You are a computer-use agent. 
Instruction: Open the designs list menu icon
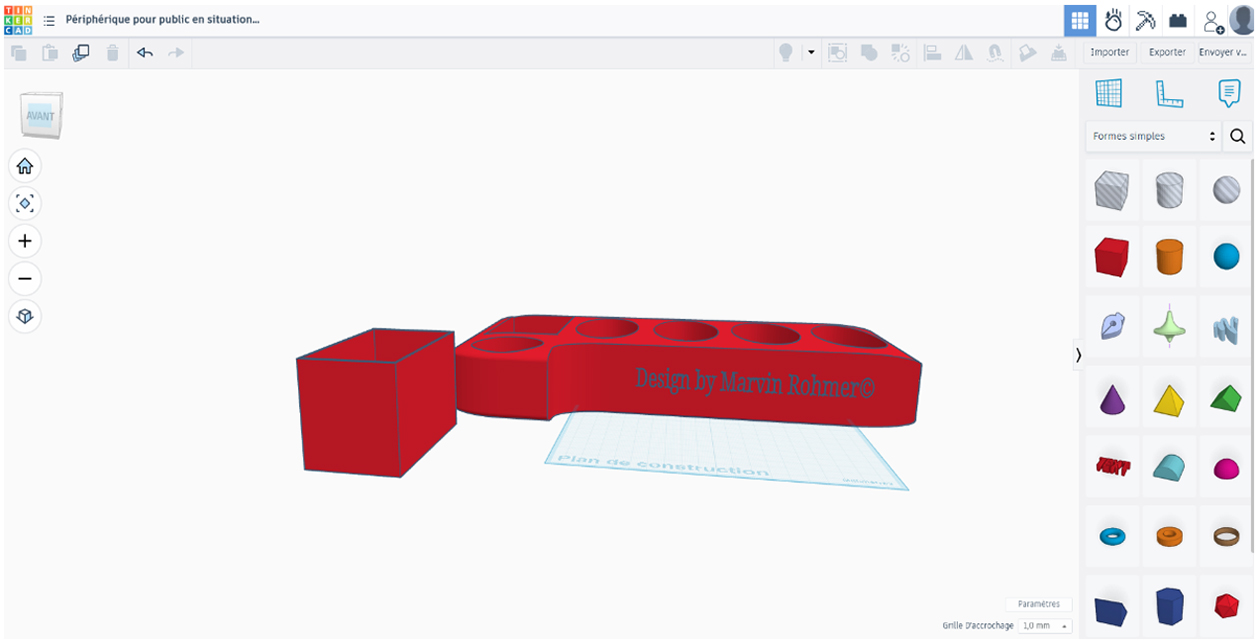pos(49,20)
